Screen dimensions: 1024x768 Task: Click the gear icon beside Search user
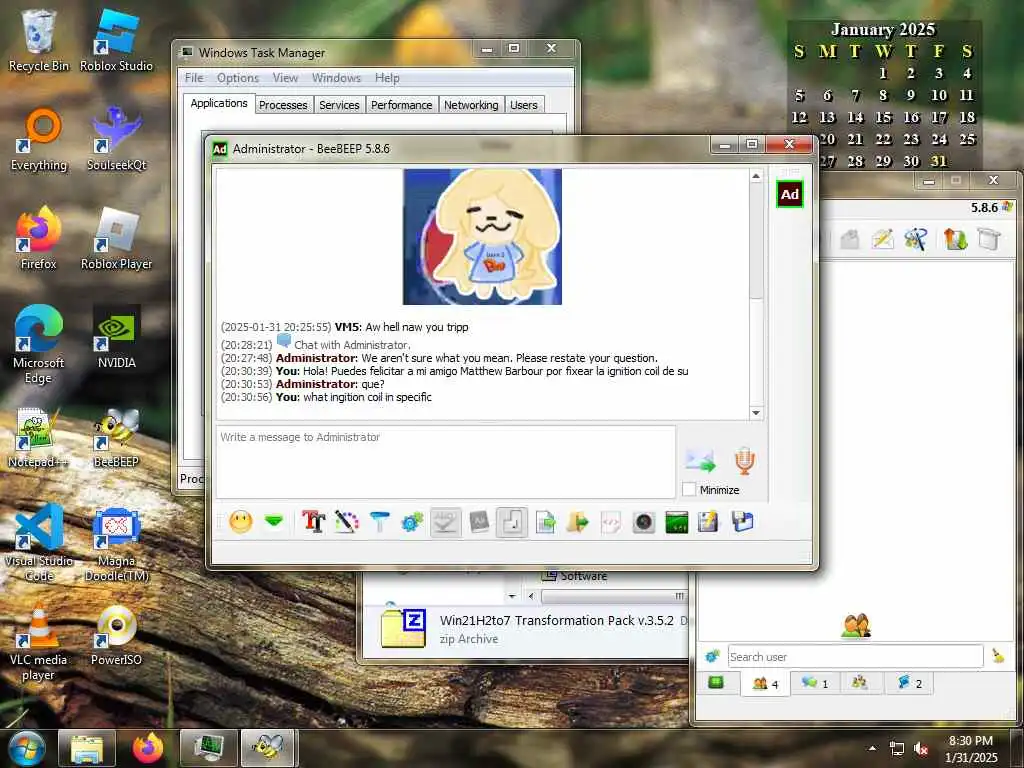(x=712, y=656)
